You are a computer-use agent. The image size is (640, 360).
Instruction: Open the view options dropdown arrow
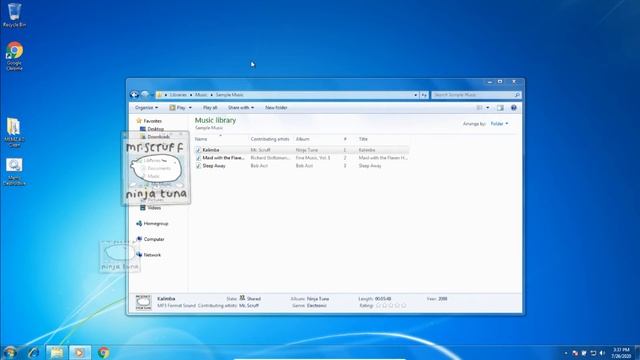[487, 108]
